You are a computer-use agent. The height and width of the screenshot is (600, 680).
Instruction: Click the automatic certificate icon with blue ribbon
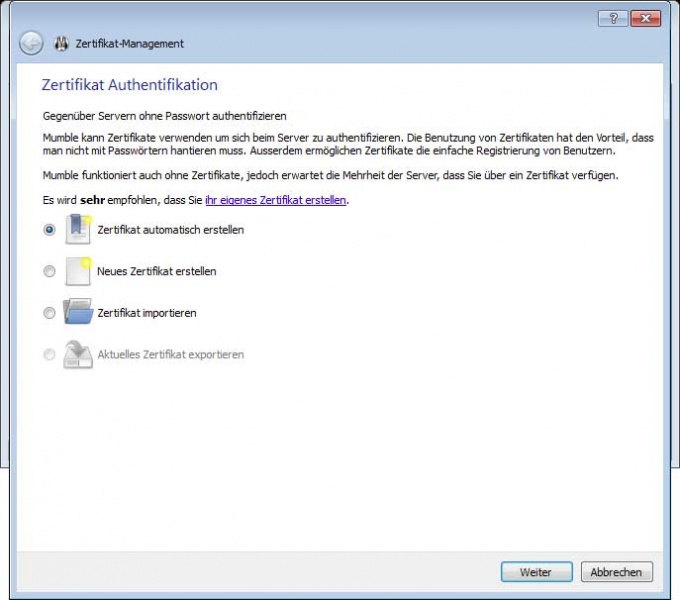pos(78,229)
